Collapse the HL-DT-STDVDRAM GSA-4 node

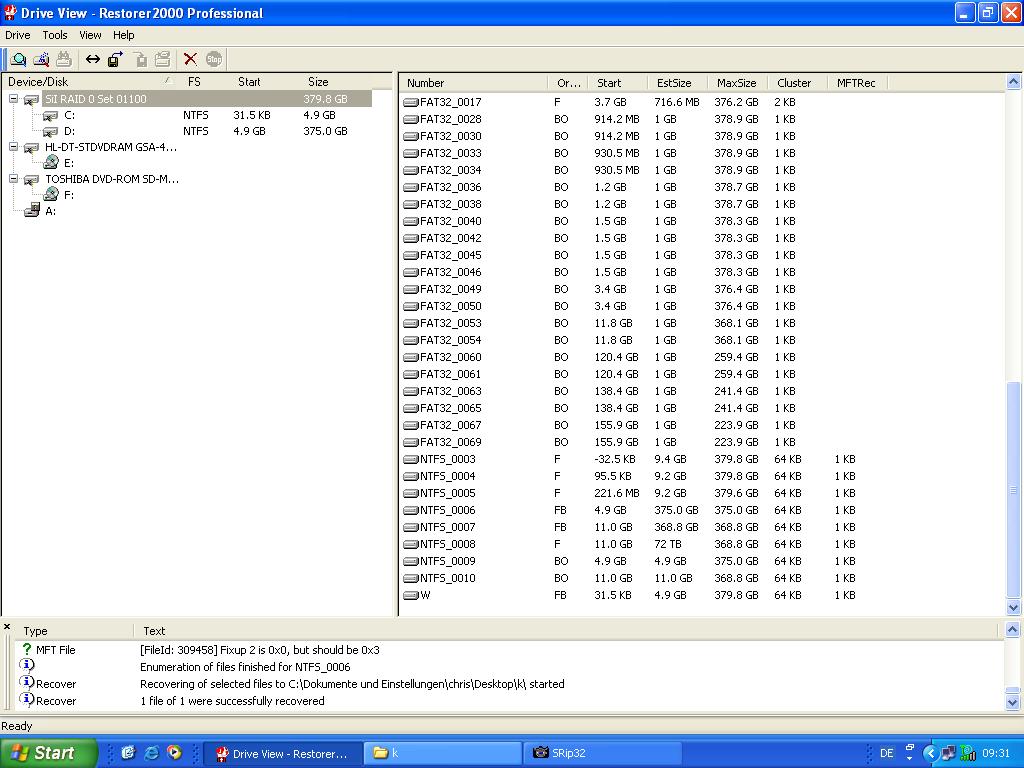(13, 147)
